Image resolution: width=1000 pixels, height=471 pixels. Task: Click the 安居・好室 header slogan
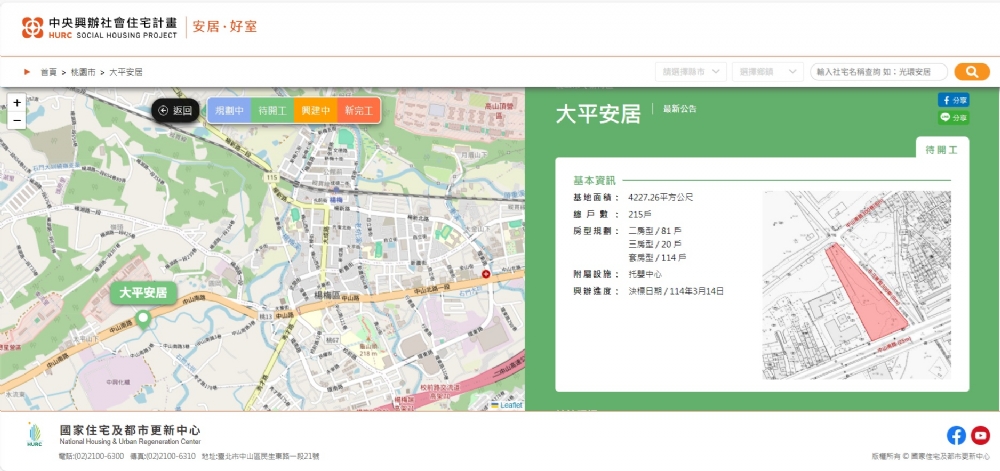[224, 27]
